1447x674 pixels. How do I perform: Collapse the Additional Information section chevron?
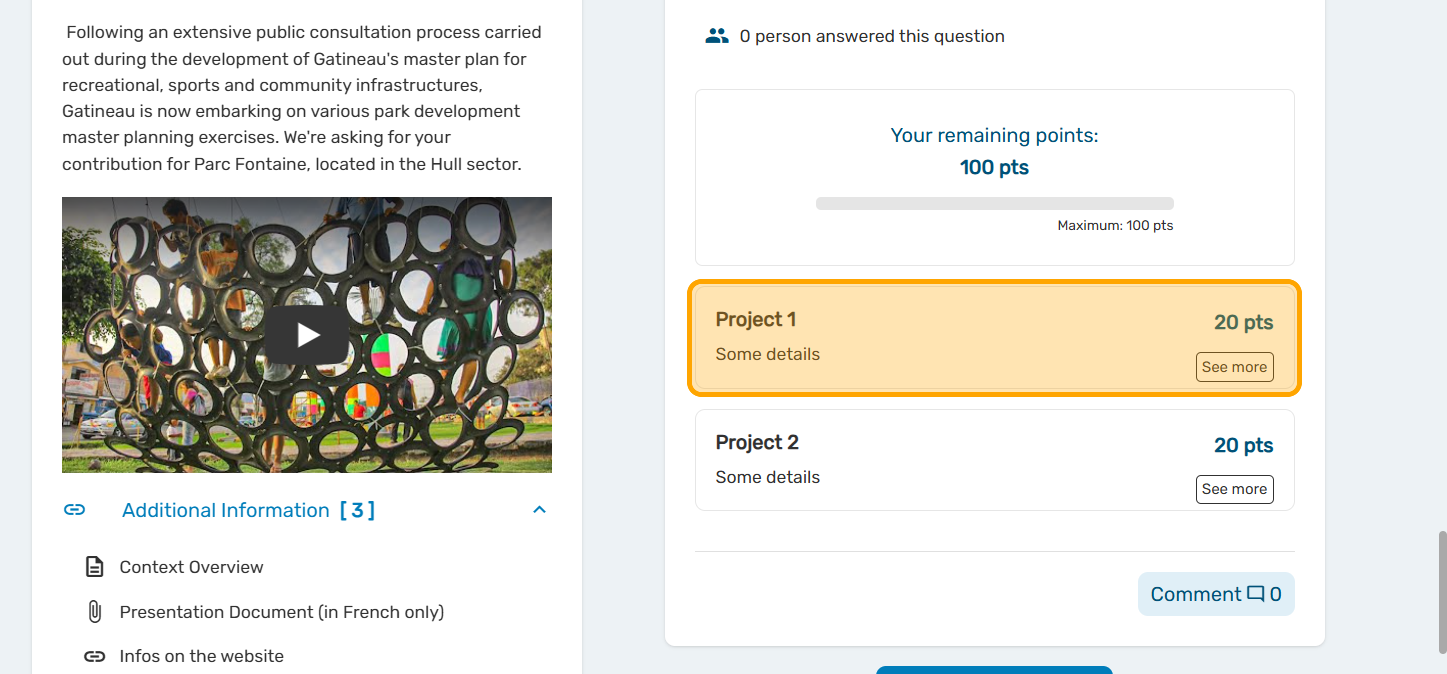click(539, 510)
